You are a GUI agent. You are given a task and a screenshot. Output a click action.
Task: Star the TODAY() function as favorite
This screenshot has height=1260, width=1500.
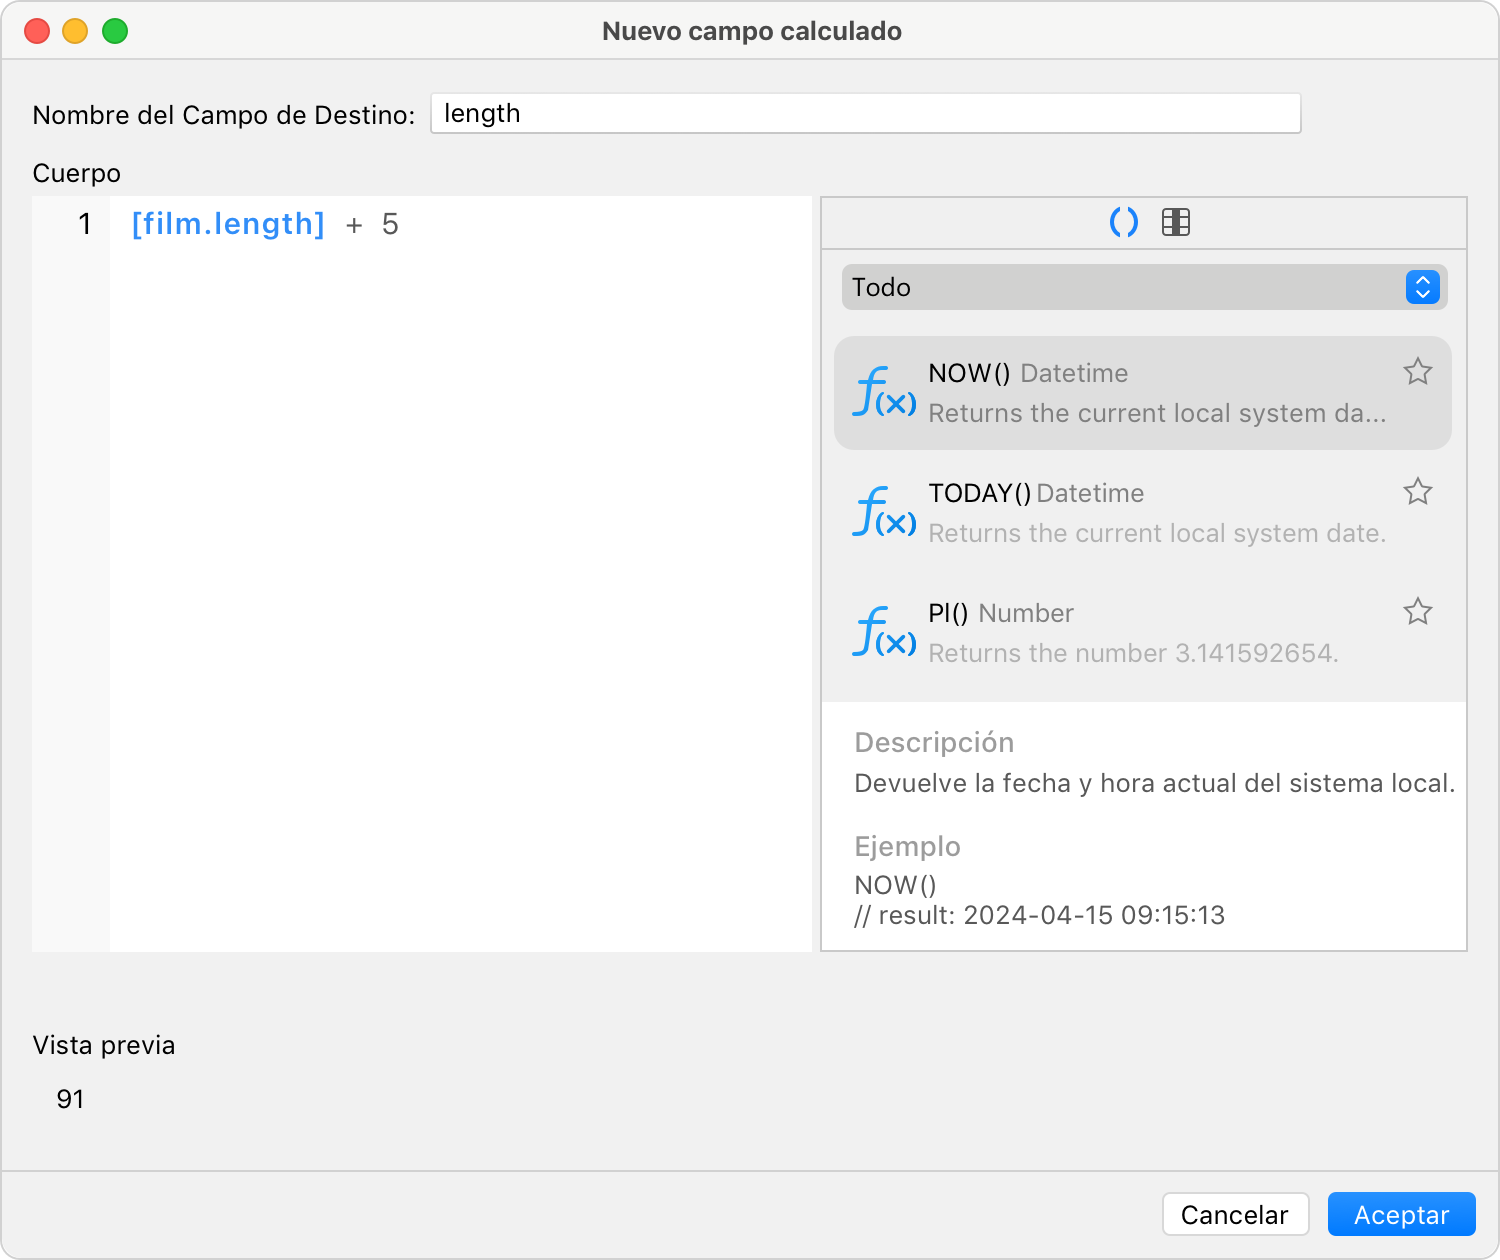click(1418, 492)
